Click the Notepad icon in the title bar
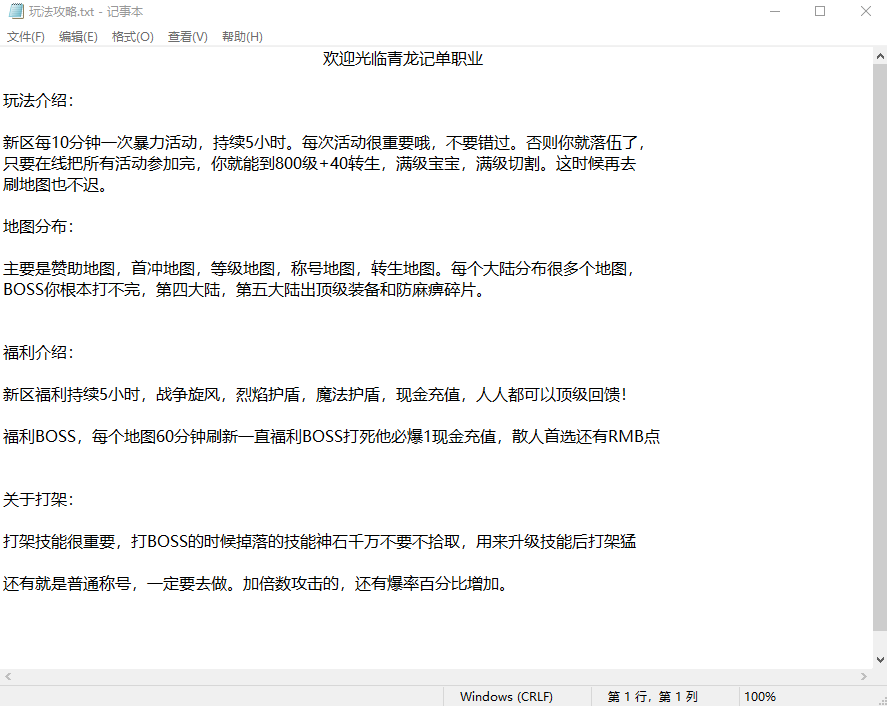Screen dimensions: 887x706 click(14, 11)
